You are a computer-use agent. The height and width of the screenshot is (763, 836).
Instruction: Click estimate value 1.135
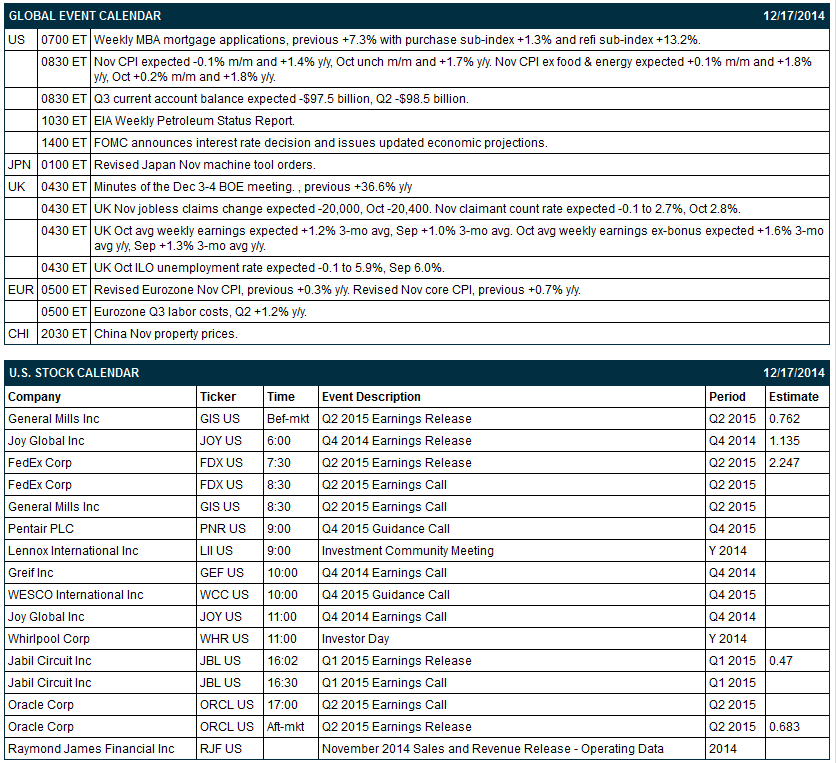point(784,441)
